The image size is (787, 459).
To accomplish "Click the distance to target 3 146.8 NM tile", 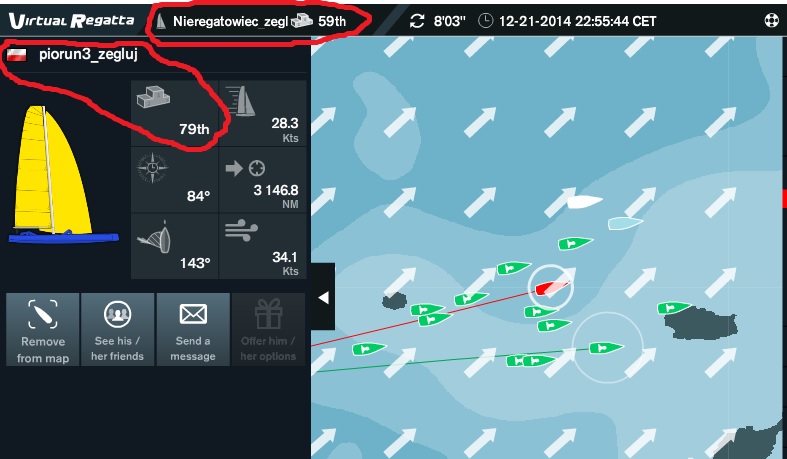I will (263, 180).
